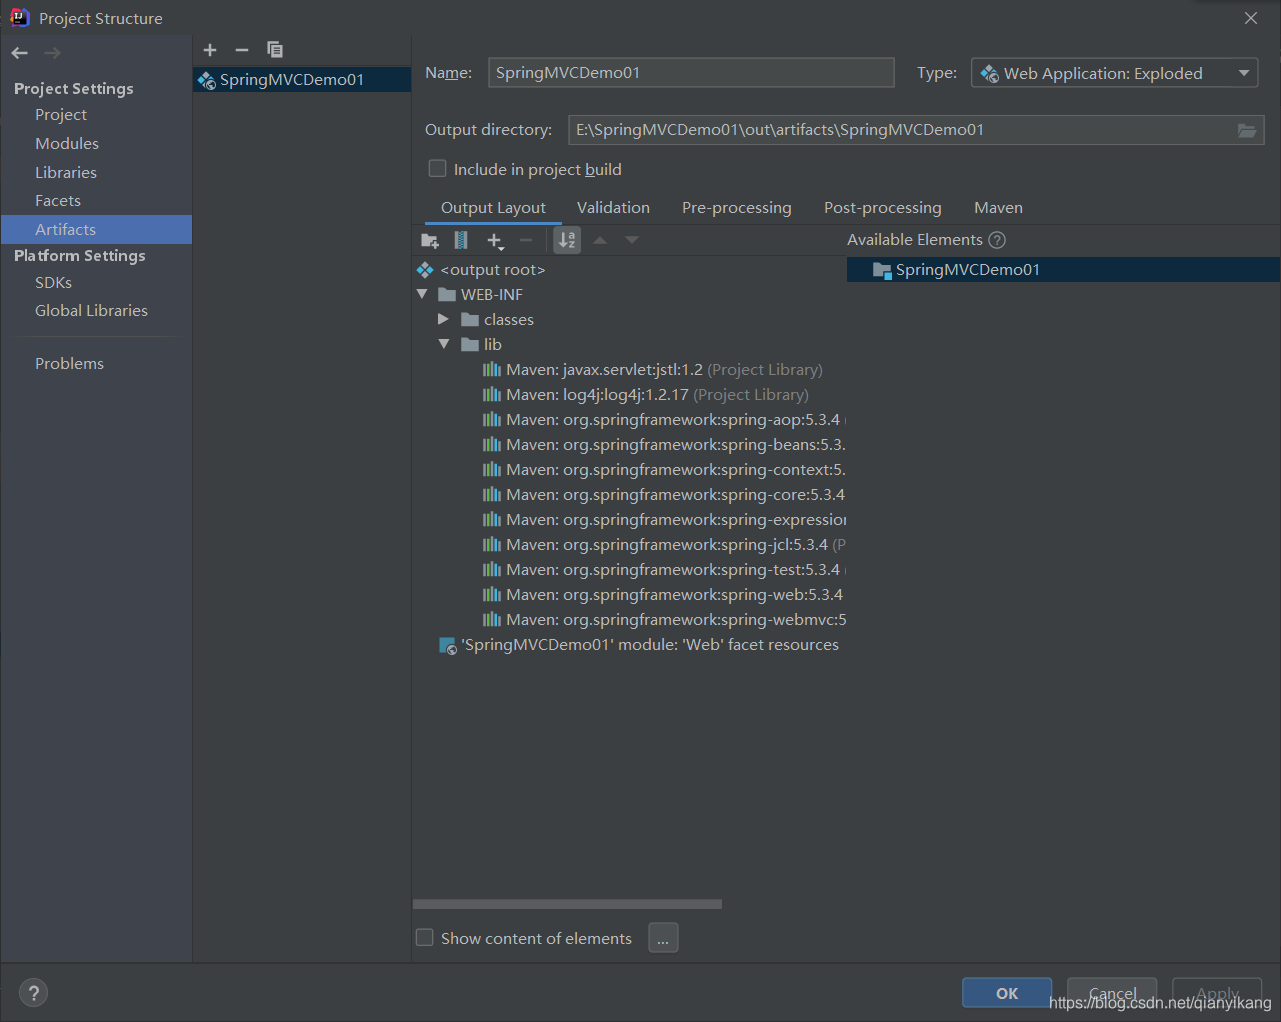Expand the classes folder node
Image resolution: width=1281 pixels, height=1022 pixels.
coord(443,319)
